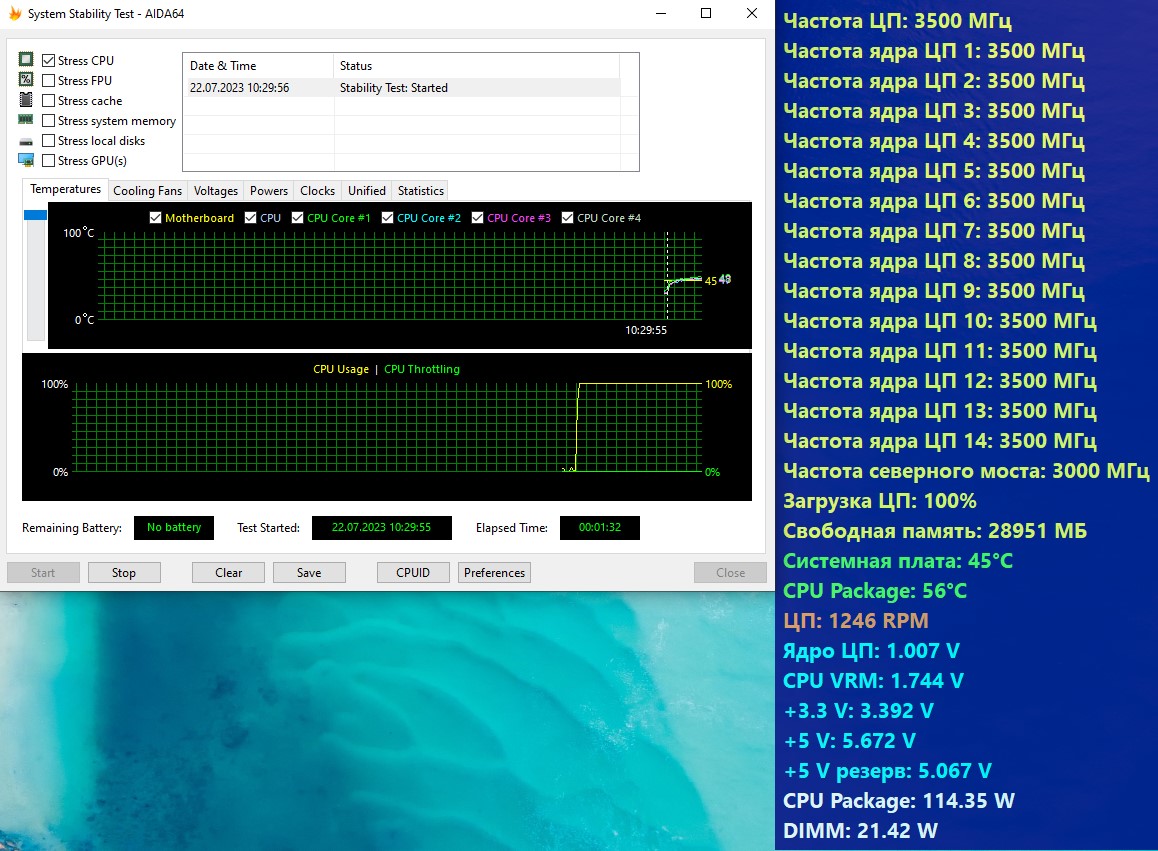Image resolution: width=1158 pixels, height=851 pixels.
Task: Click the 10:29:55 time marker on temperature graph
Action: 646,330
